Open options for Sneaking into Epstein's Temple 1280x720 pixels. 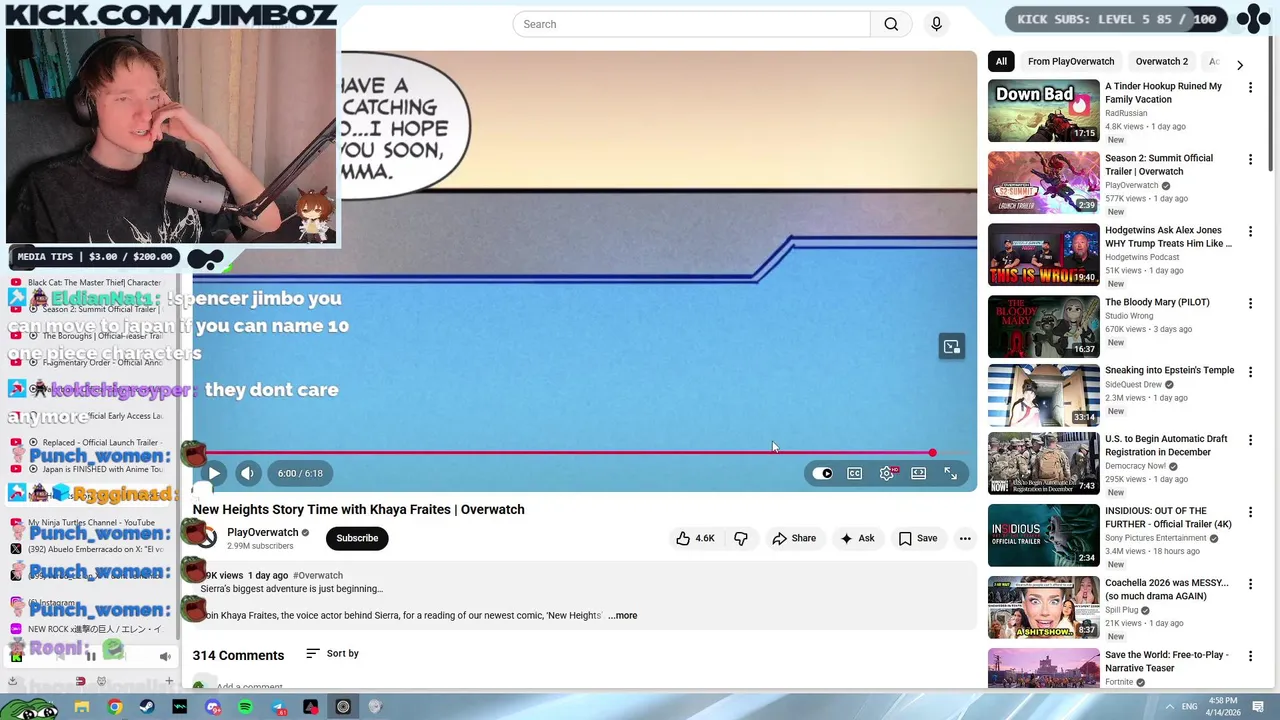coord(1250,372)
